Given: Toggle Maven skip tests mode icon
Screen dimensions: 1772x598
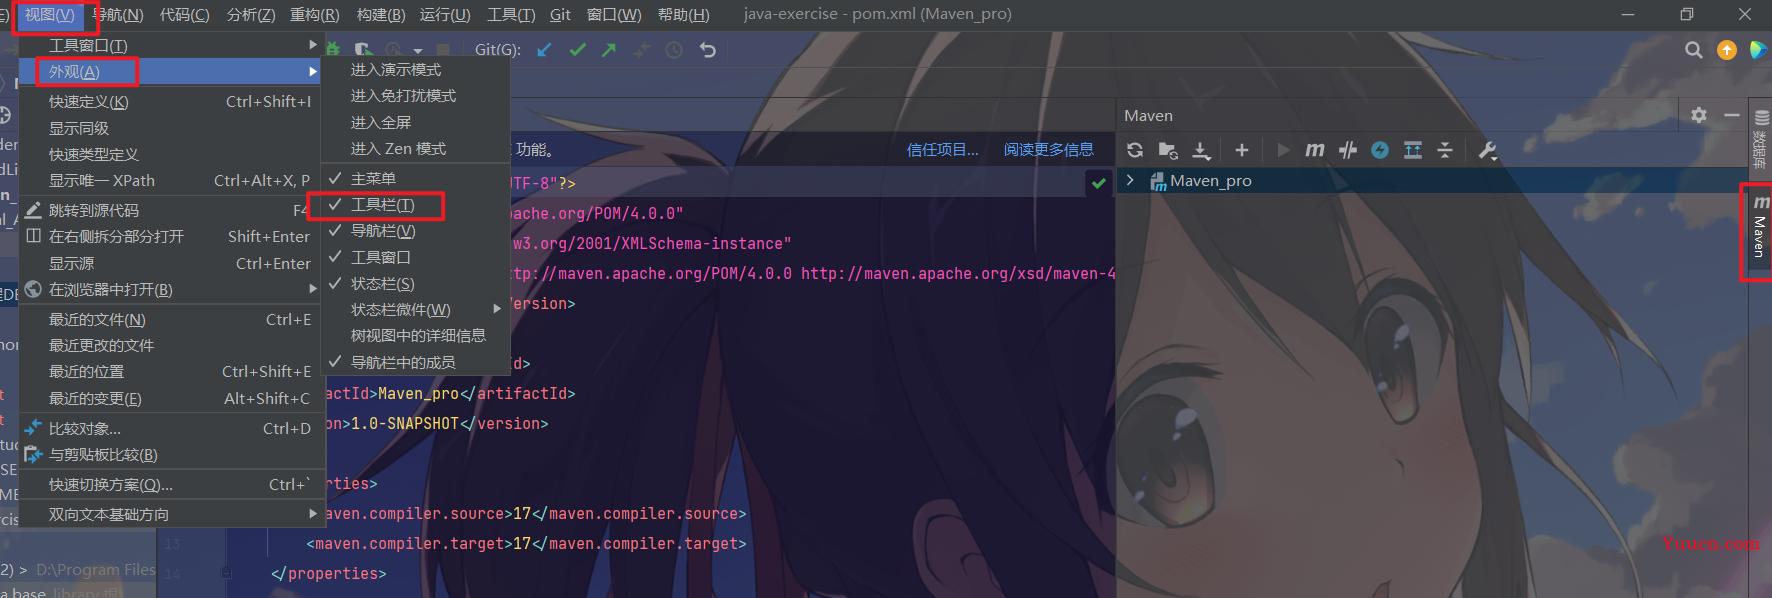Looking at the screenshot, I should [1348, 150].
